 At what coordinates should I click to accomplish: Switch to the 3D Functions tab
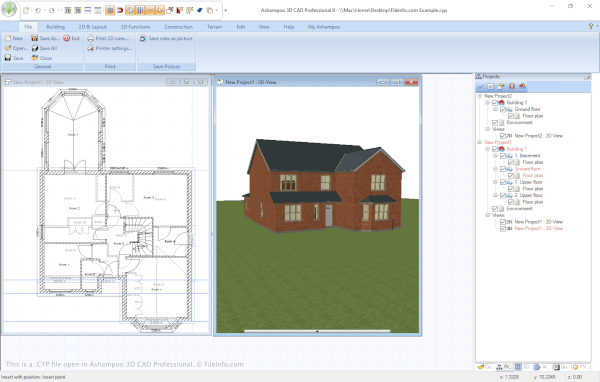(x=135, y=27)
